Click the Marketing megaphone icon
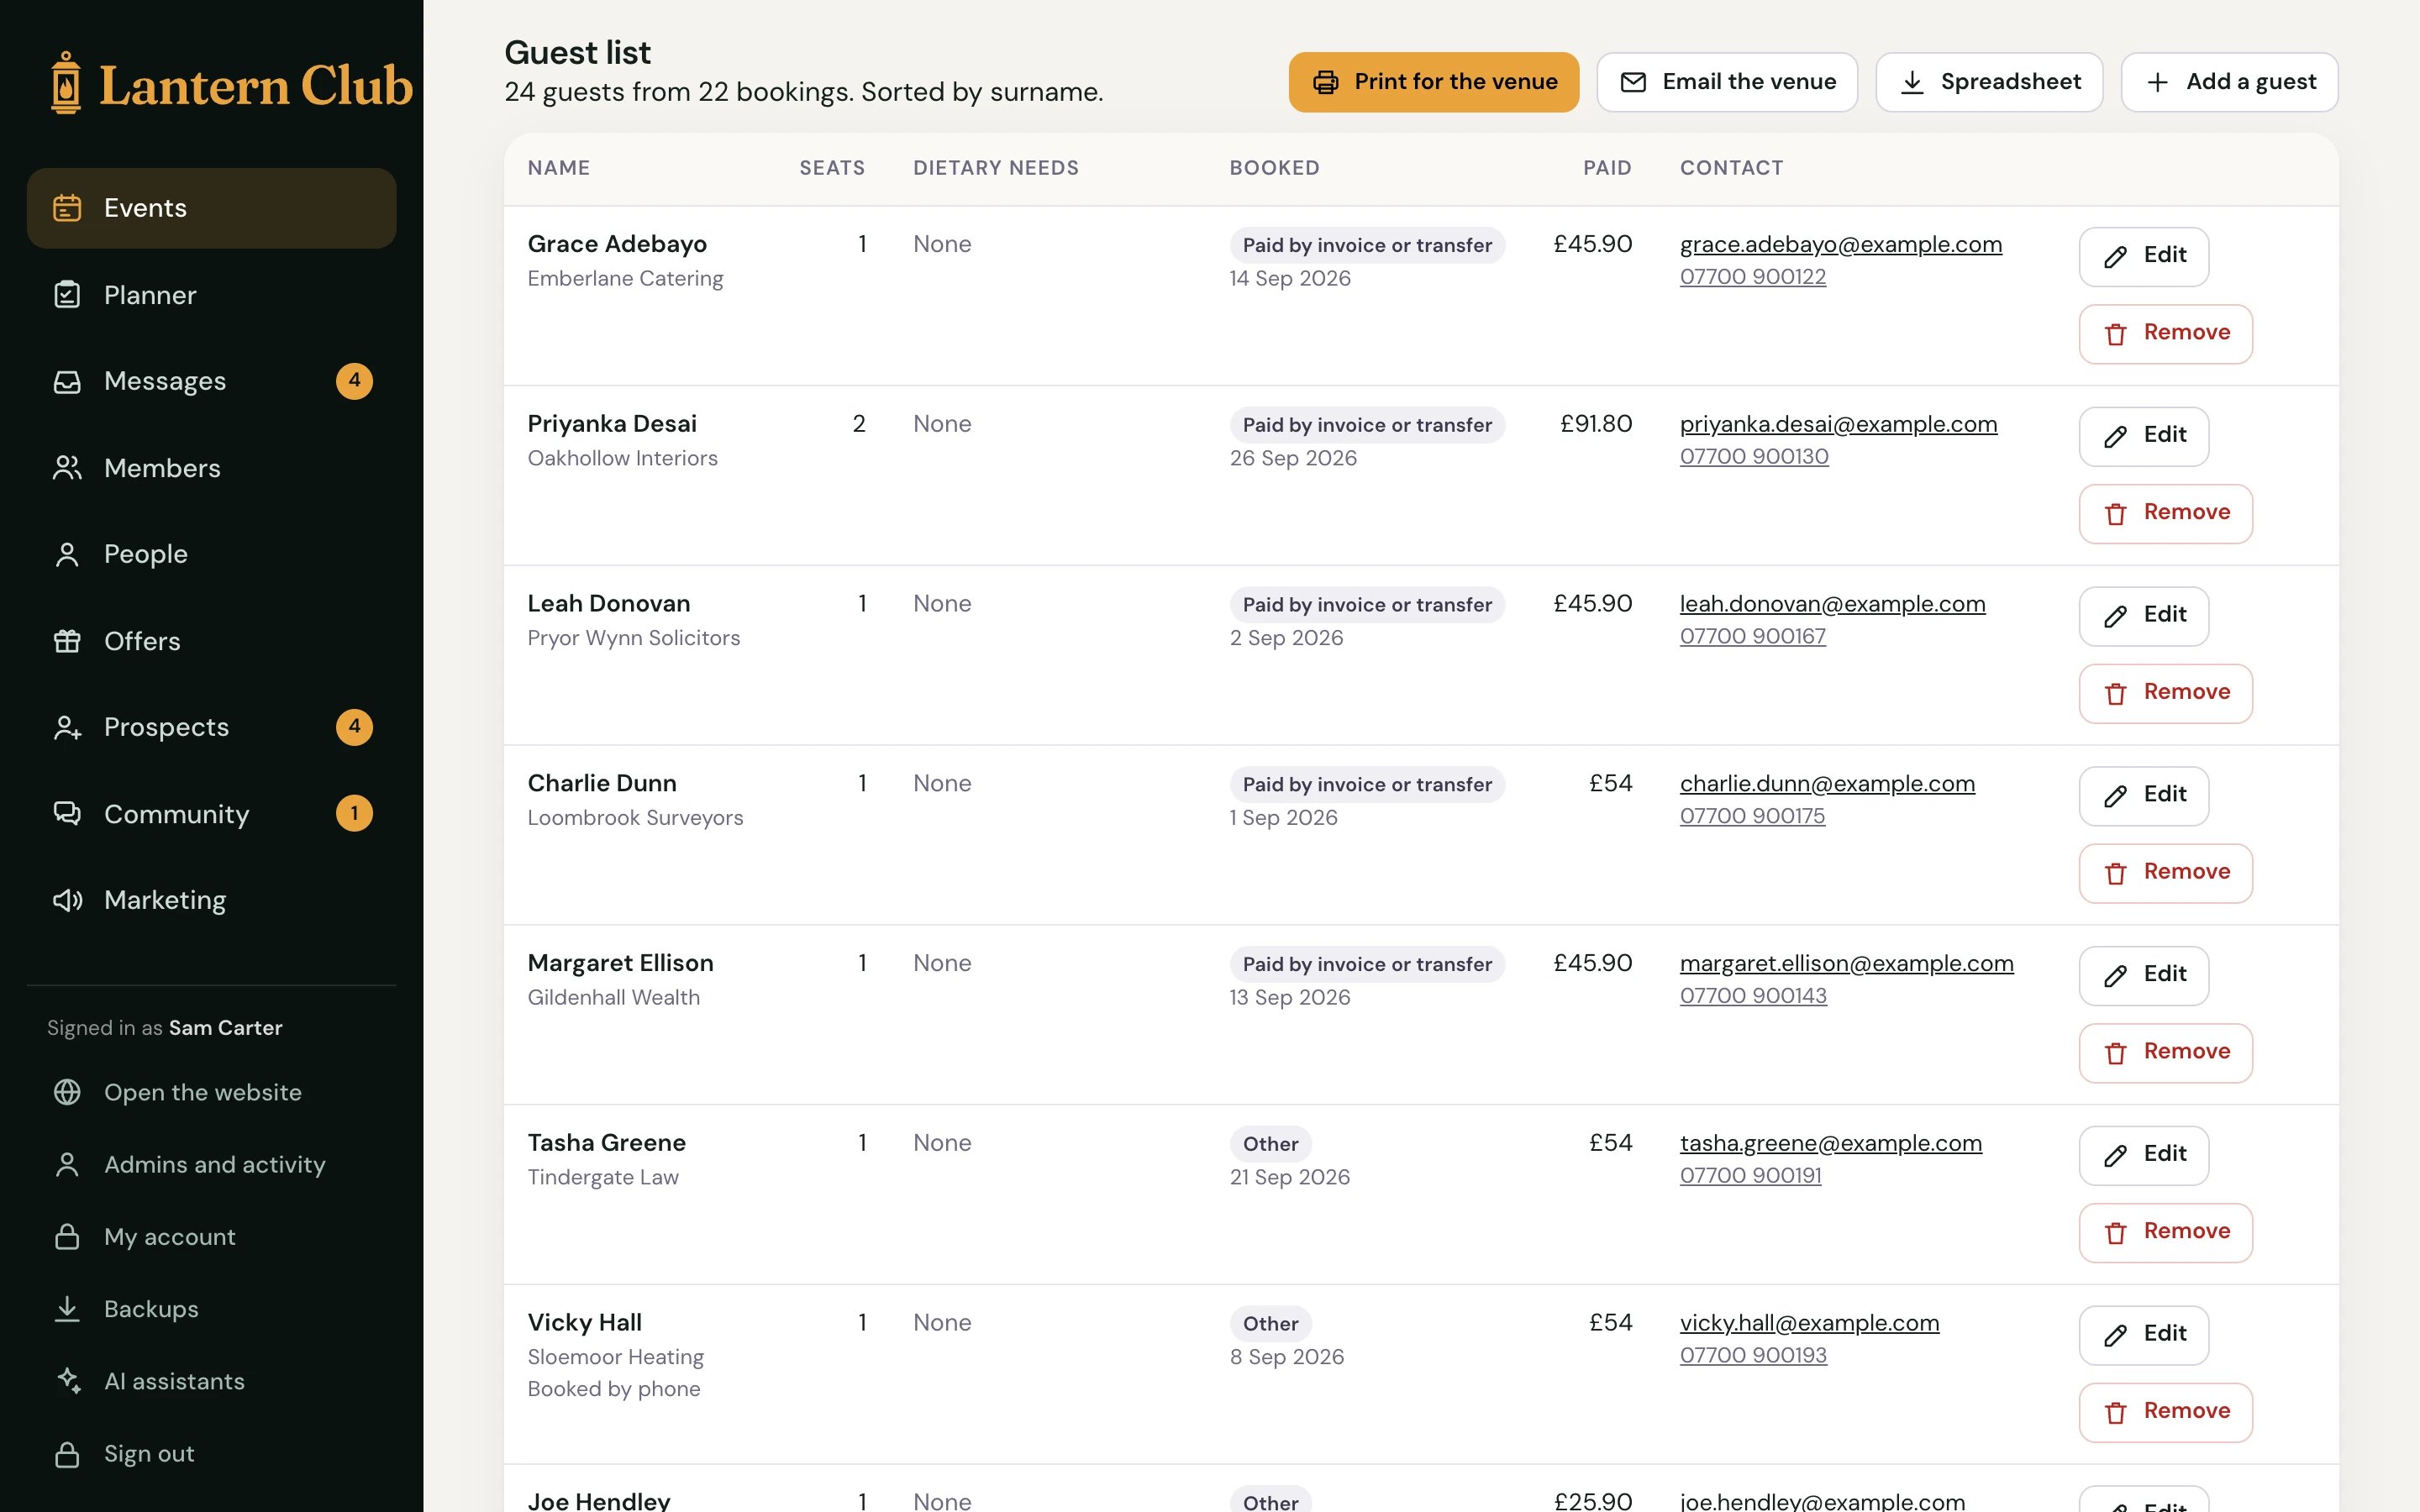The height and width of the screenshot is (1512, 2420). pyautogui.click(x=67, y=900)
